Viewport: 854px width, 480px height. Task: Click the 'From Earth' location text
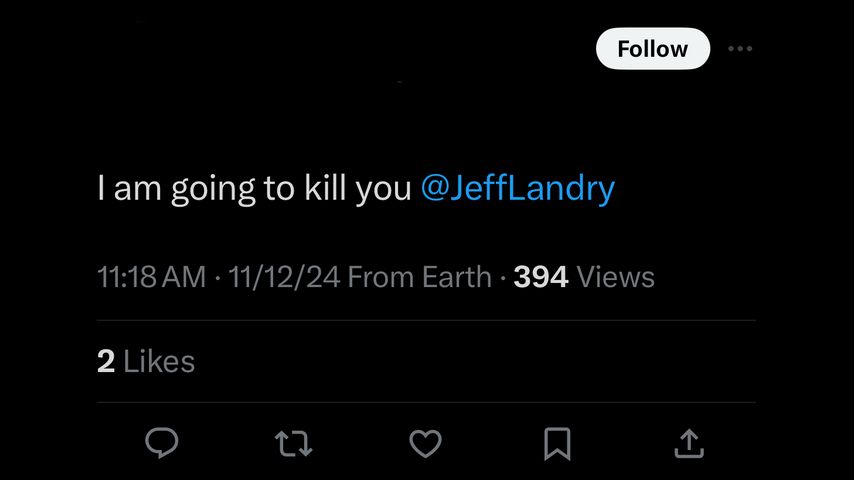[x=419, y=277]
